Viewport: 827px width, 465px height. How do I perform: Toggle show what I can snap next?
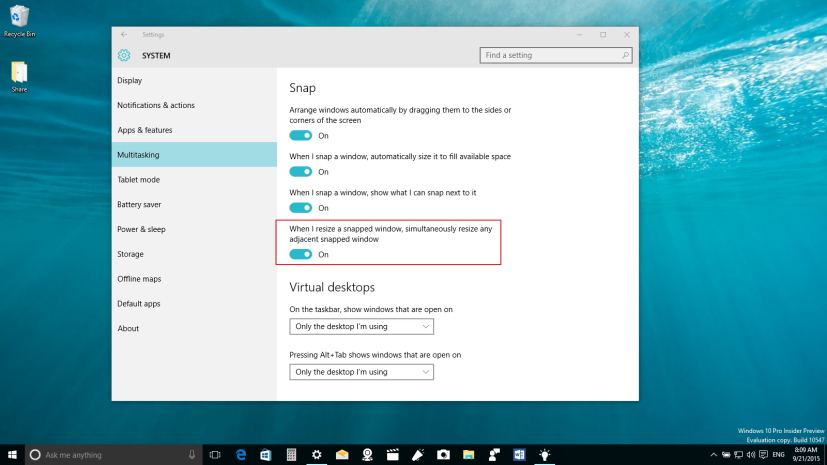tap(300, 208)
